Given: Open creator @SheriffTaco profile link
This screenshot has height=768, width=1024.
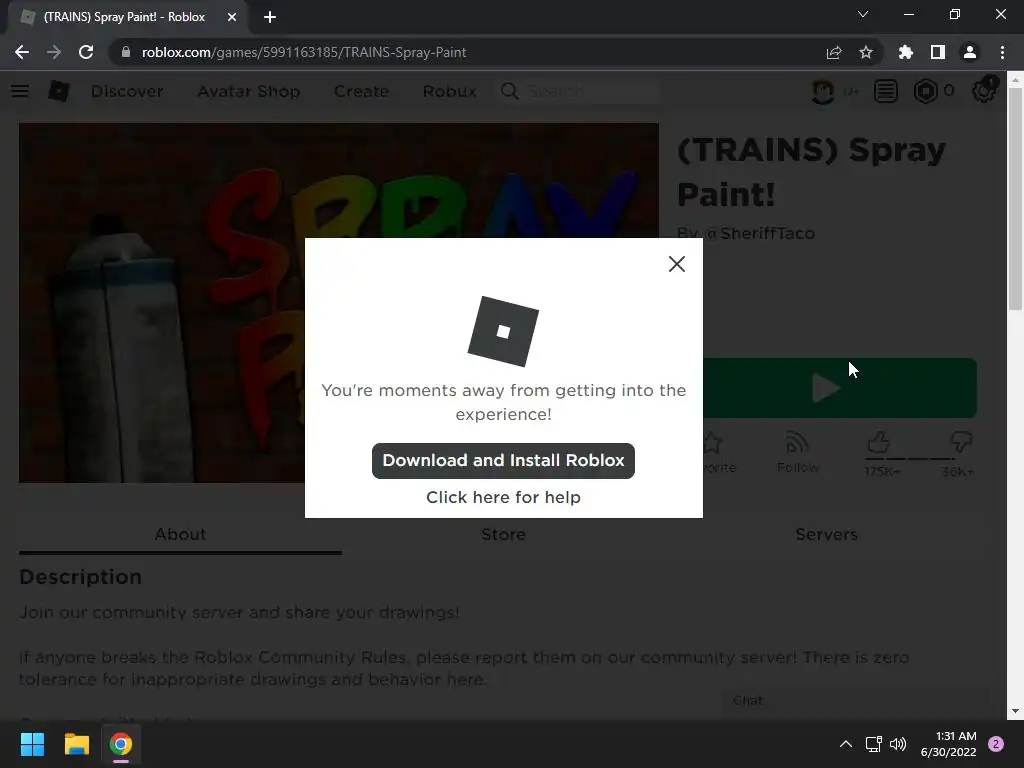Looking at the screenshot, I should (x=760, y=233).
